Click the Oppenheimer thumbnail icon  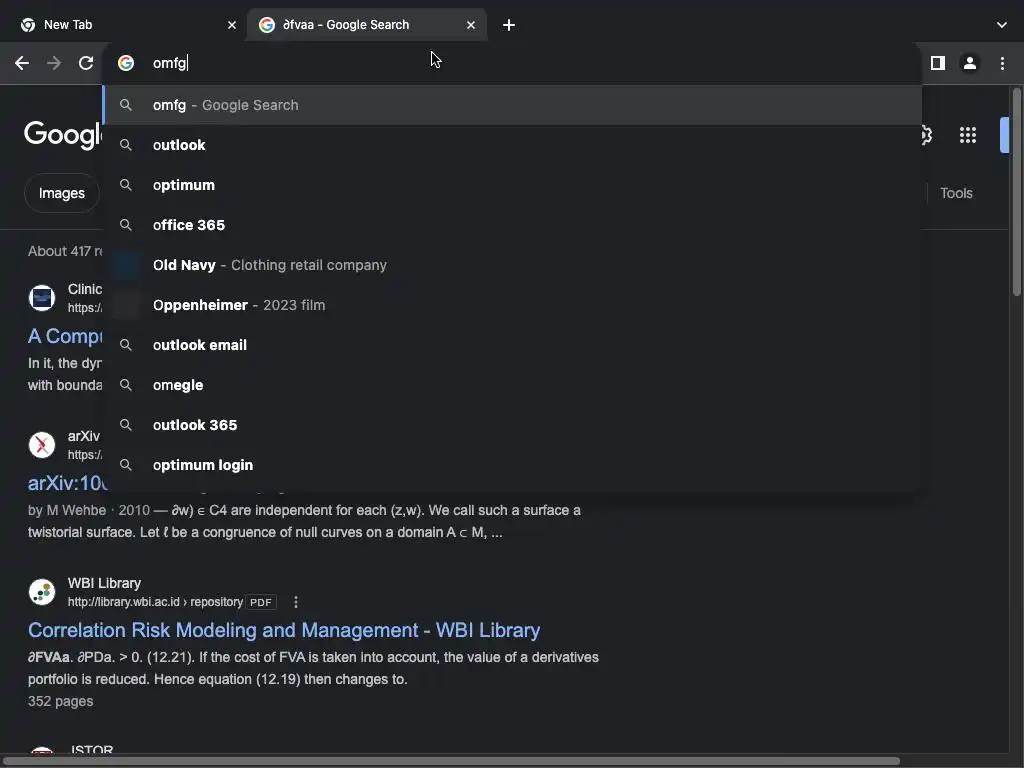pos(126,305)
